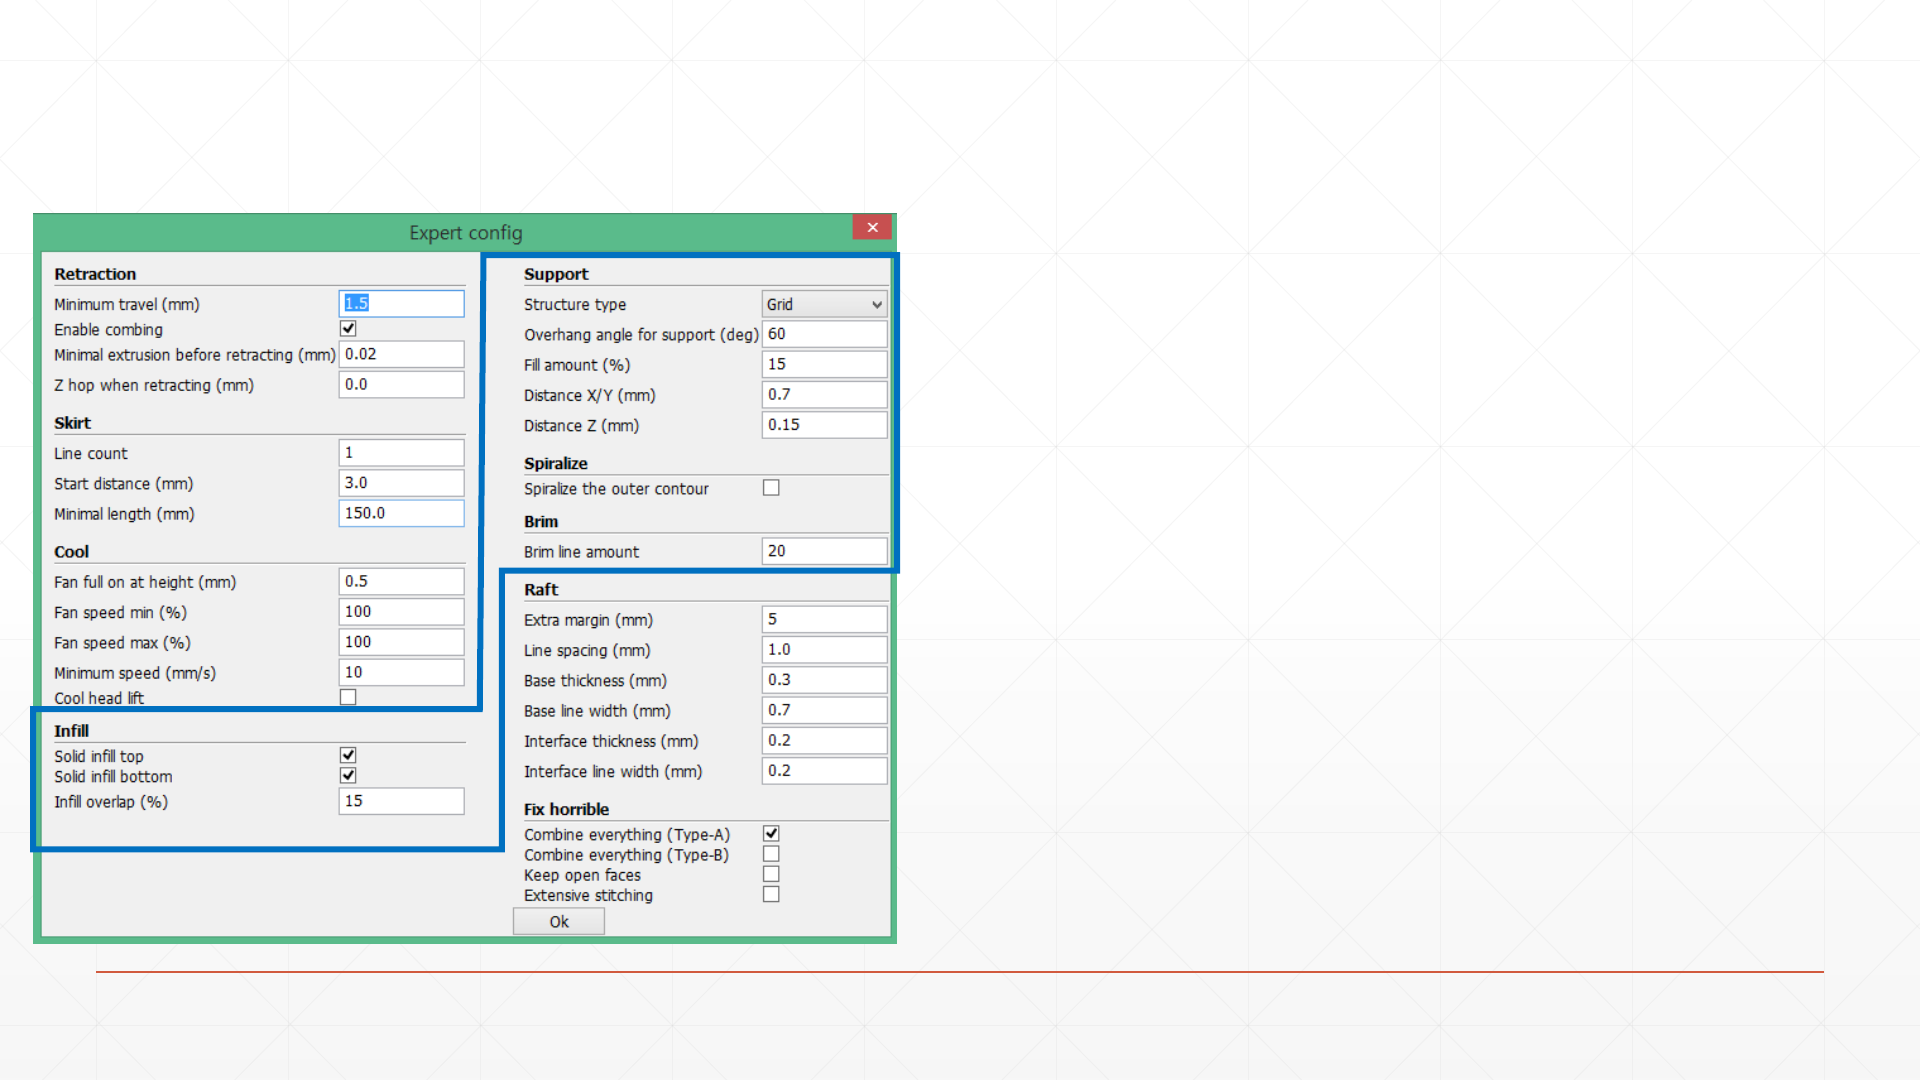Image resolution: width=1920 pixels, height=1080 pixels.
Task: Select the Z hop when retracting field
Action: (401, 384)
